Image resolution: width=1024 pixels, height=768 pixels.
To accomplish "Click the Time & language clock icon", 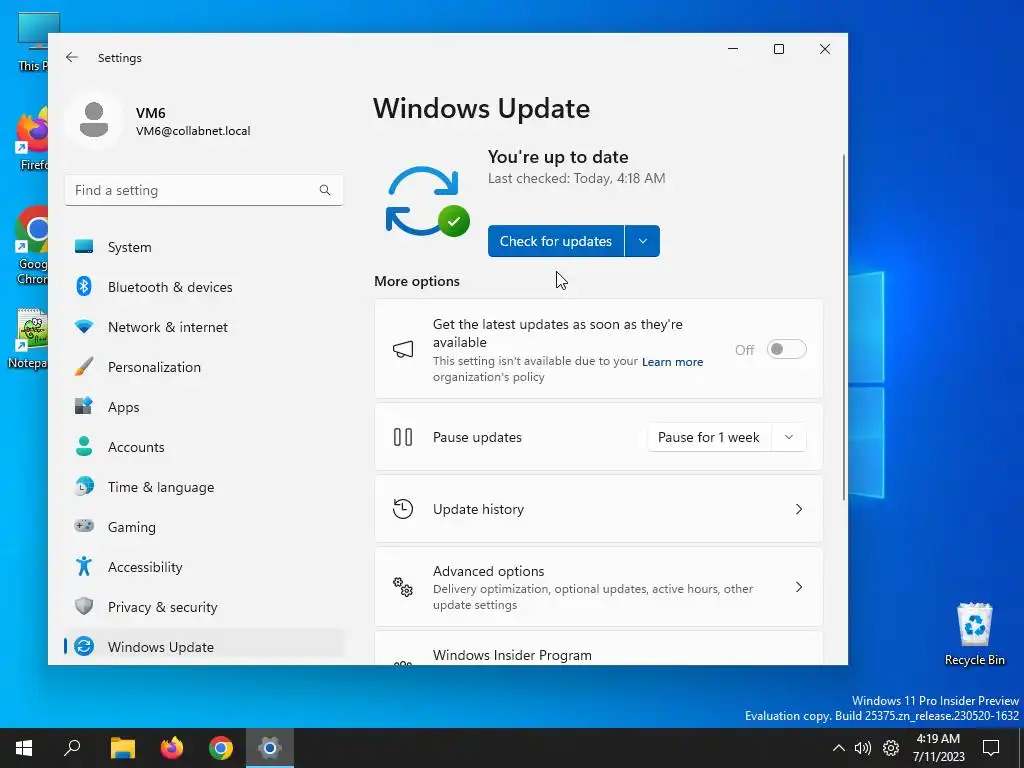I will pyautogui.click(x=84, y=487).
